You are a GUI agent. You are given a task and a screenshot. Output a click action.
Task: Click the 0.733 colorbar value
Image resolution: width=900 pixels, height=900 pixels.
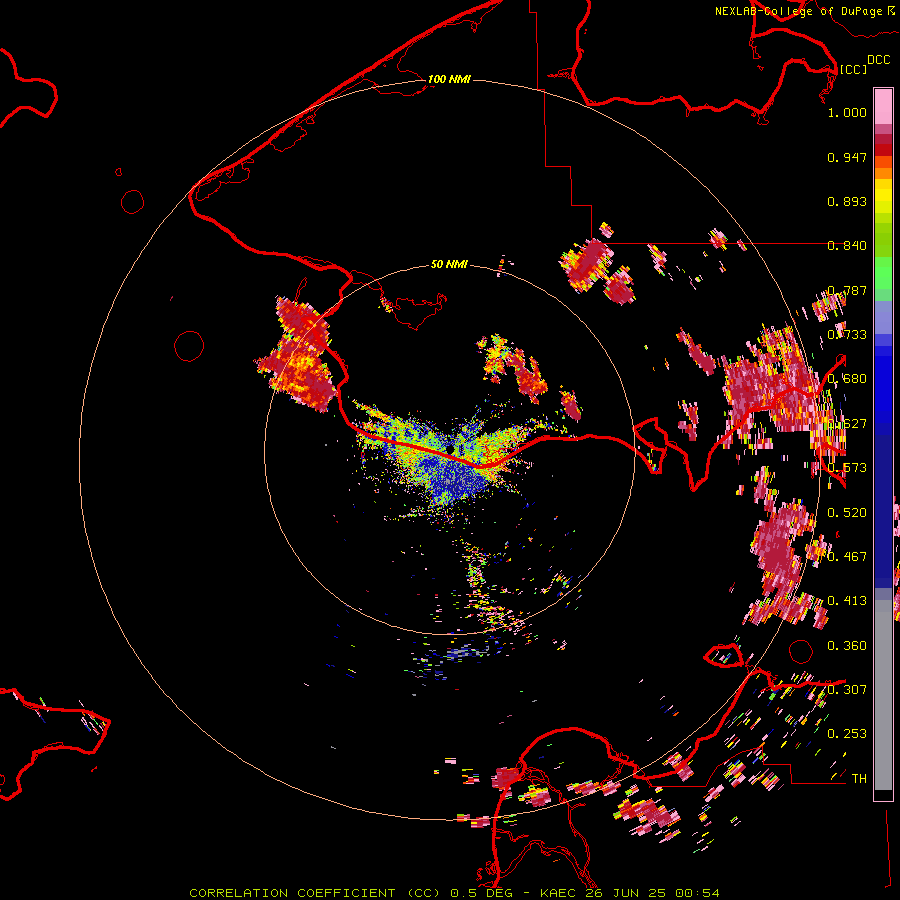847,335
